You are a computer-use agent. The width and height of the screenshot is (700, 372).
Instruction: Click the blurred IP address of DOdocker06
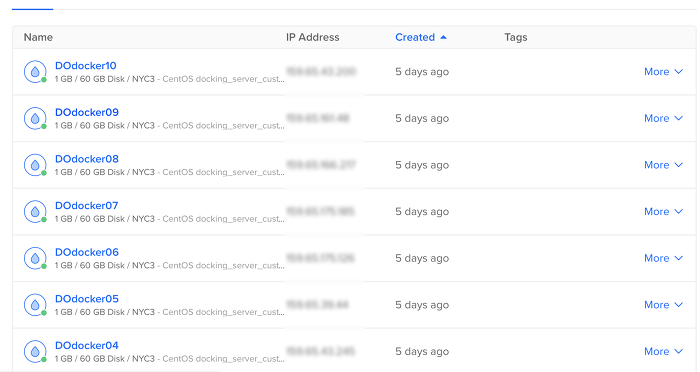pos(321,258)
